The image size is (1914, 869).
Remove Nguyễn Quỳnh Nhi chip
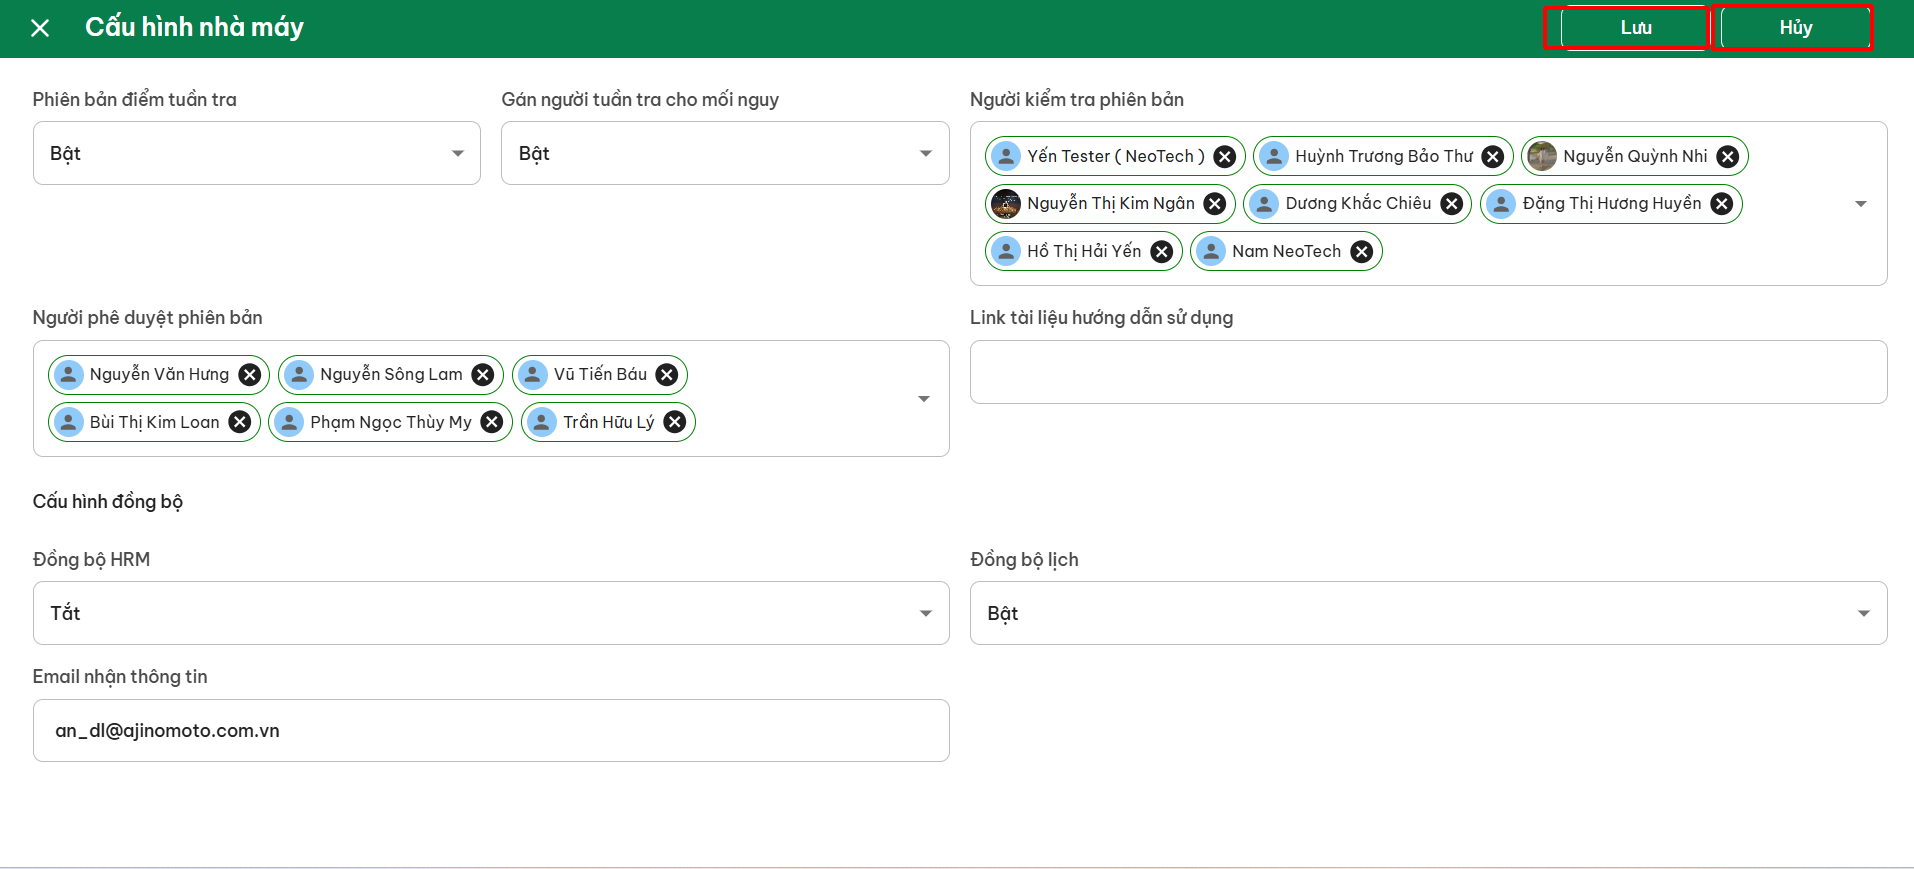click(x=1727, y=156)
